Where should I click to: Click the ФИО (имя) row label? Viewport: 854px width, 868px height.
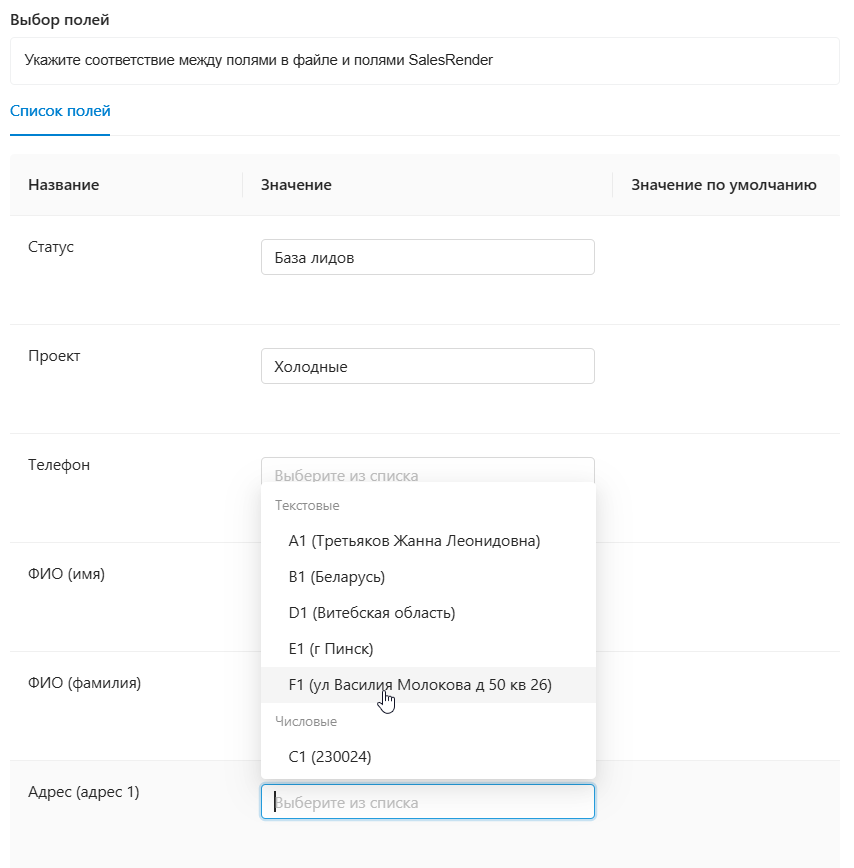coord(66,574)
